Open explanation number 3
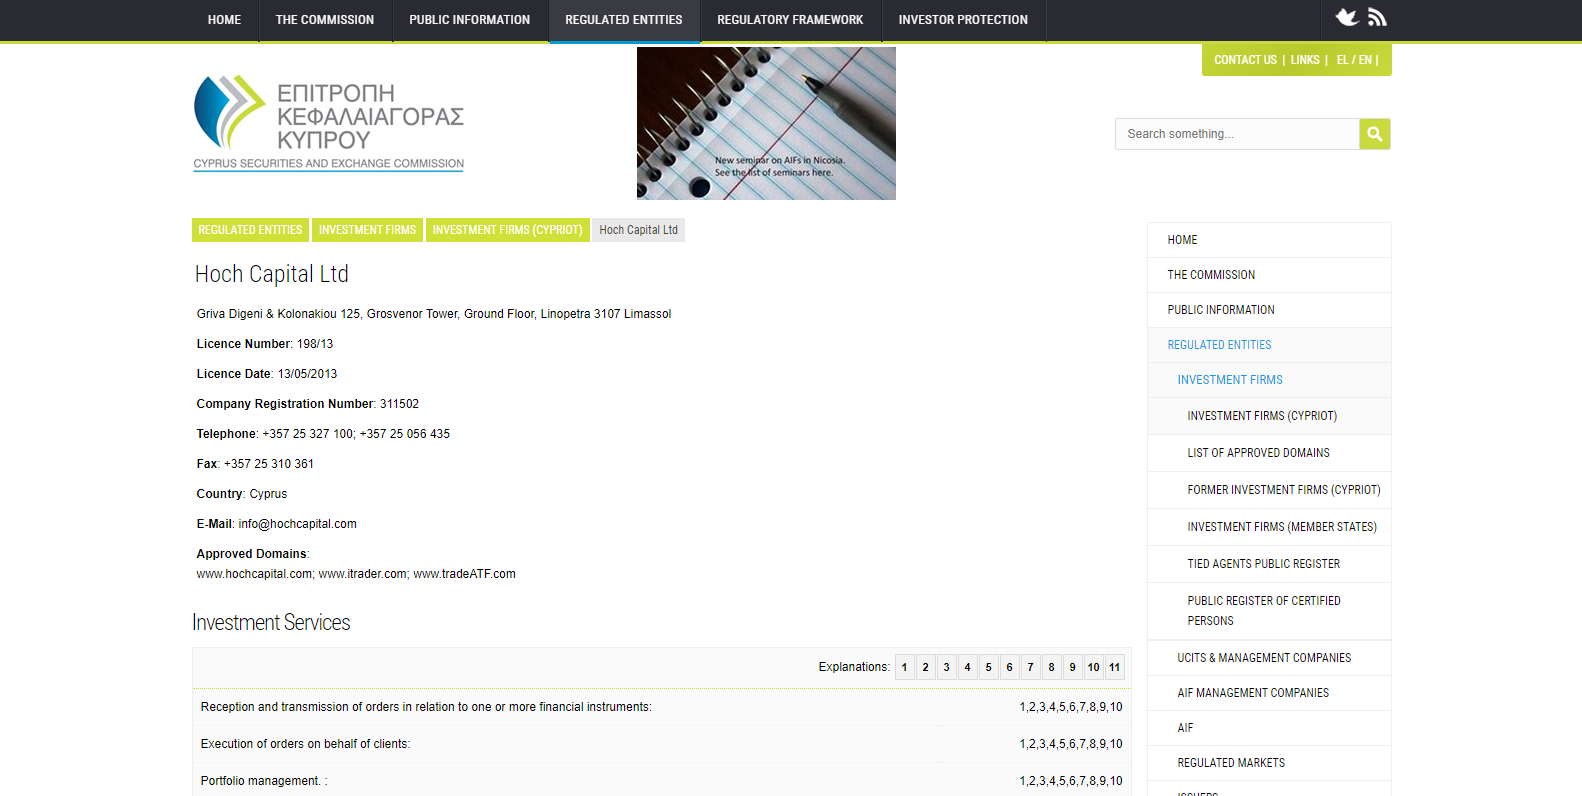 coord(946,667)
